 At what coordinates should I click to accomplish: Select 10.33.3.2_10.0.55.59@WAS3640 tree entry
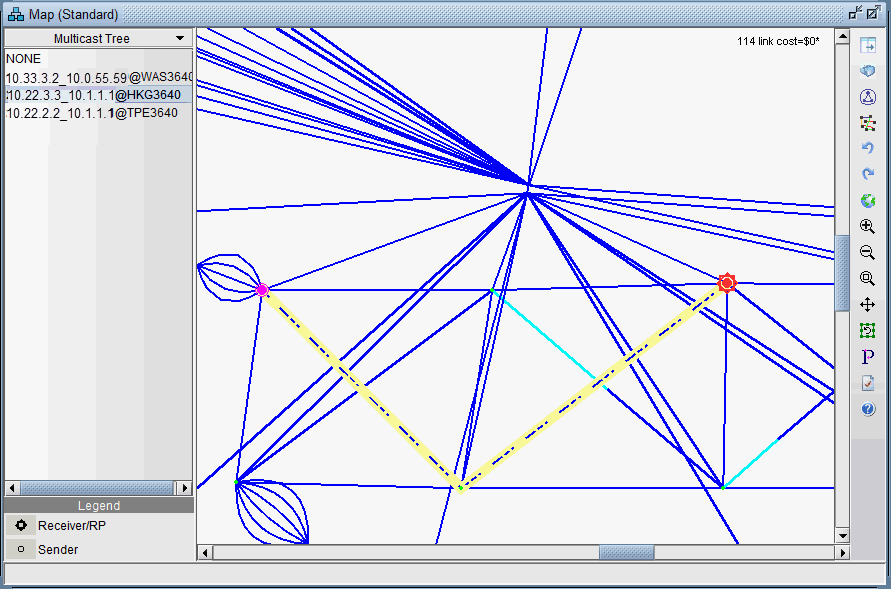click(x=98, y=77)
